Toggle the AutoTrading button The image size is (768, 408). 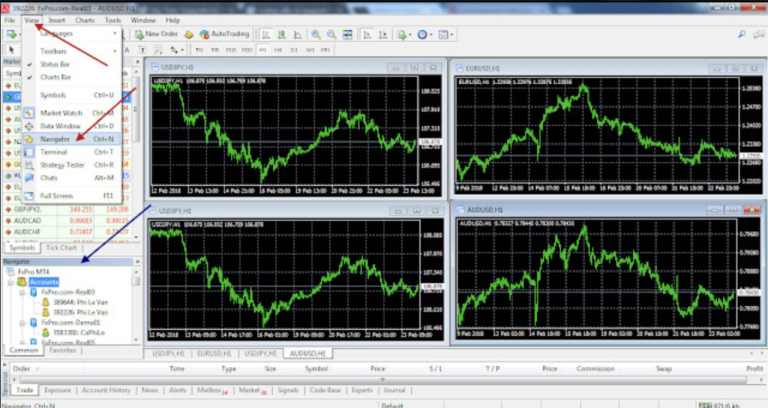(224, 34)
